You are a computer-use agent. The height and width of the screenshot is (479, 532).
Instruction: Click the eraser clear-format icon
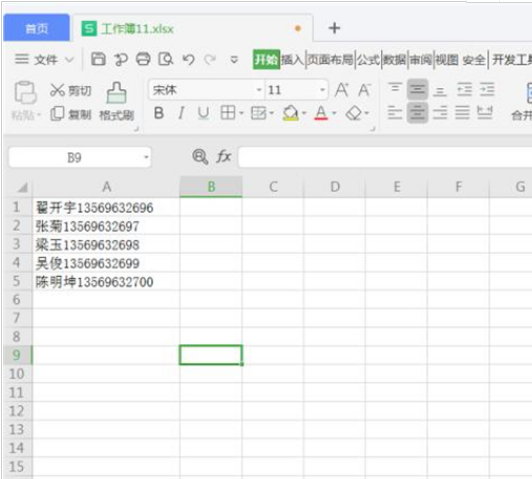[354, 113]
